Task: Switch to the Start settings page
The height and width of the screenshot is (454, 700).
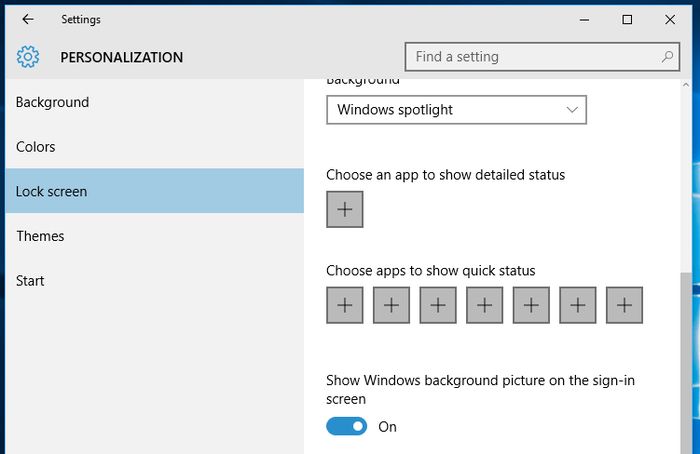Action: click(30, 281)
